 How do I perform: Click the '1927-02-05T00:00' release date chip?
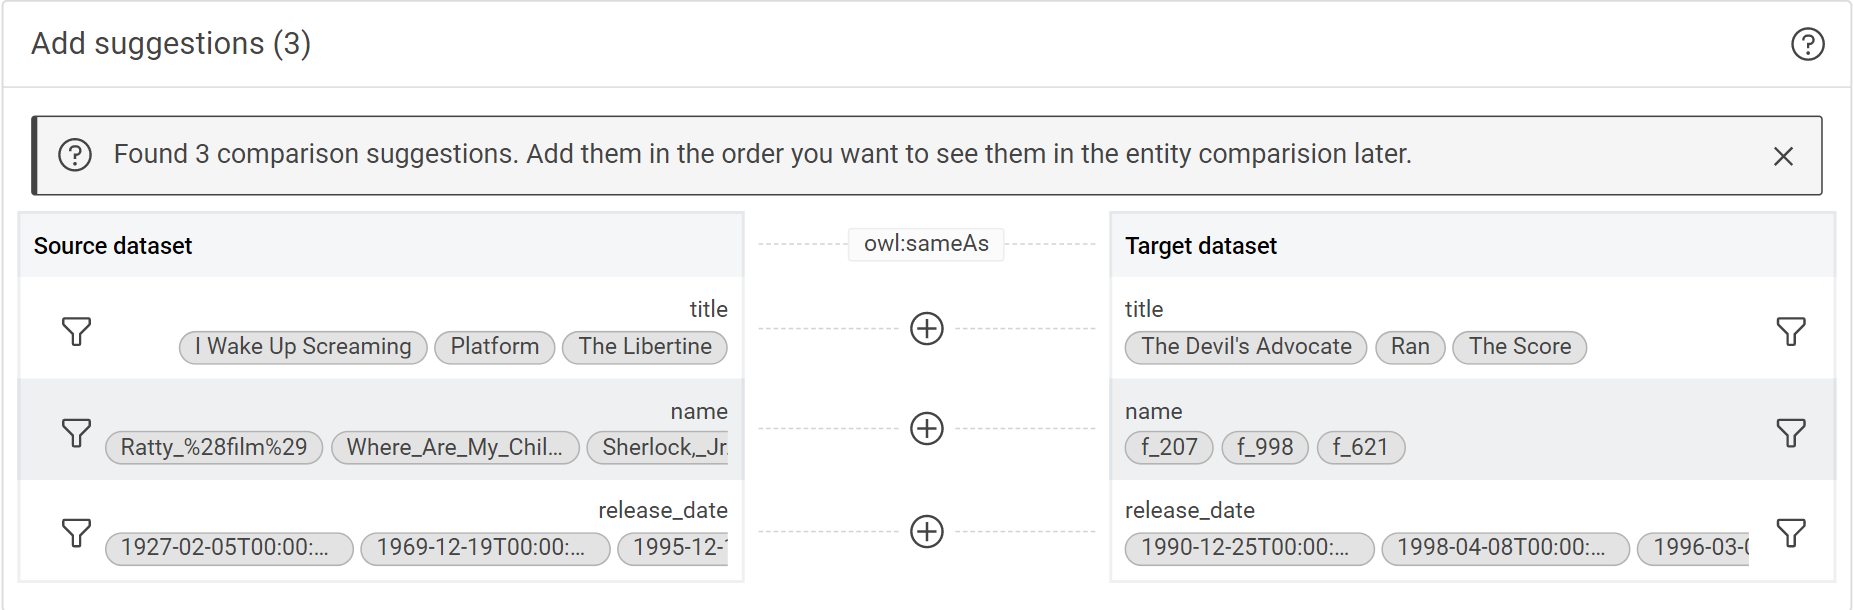tap(229, 548)
